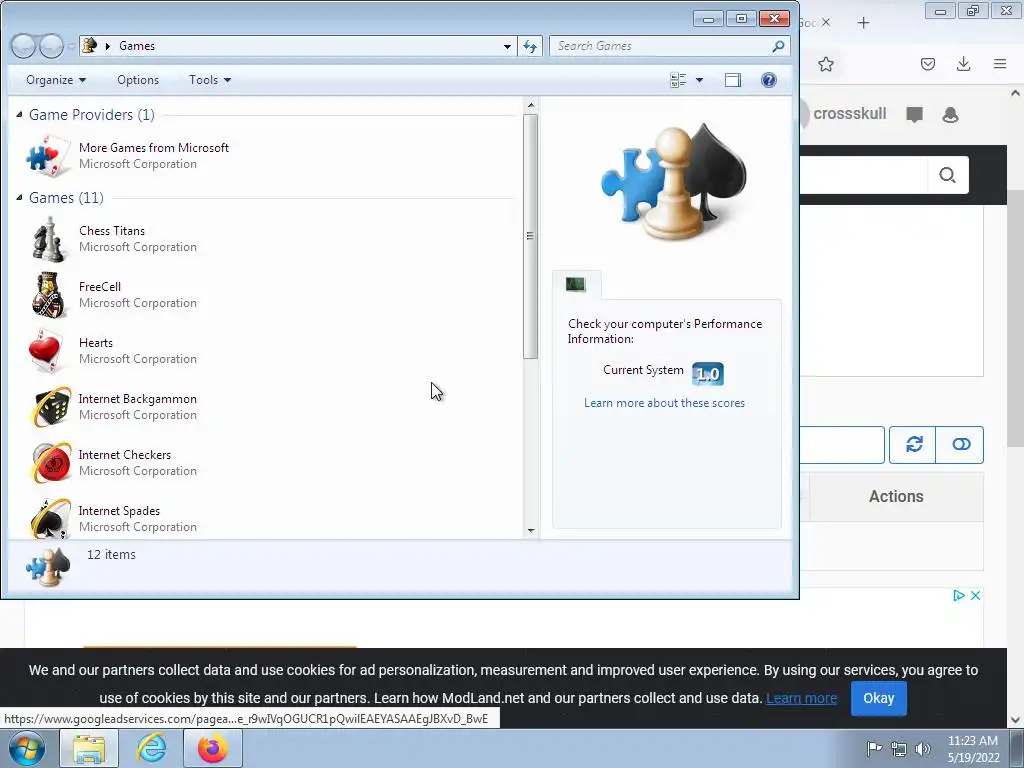
Task: Launch FreeCell from its card icon
Action: coord(48,295)
